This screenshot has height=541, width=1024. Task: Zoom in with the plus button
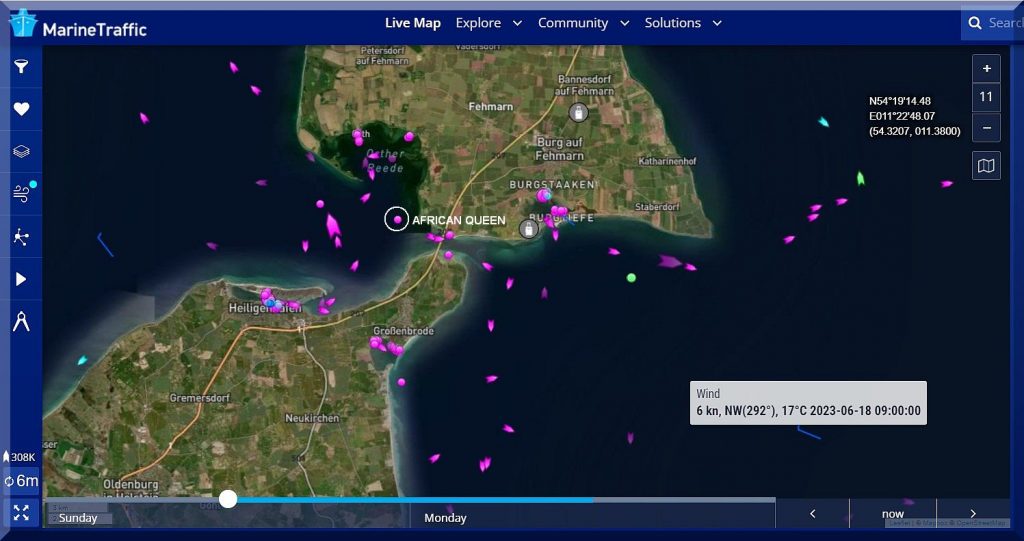(986, 69)
